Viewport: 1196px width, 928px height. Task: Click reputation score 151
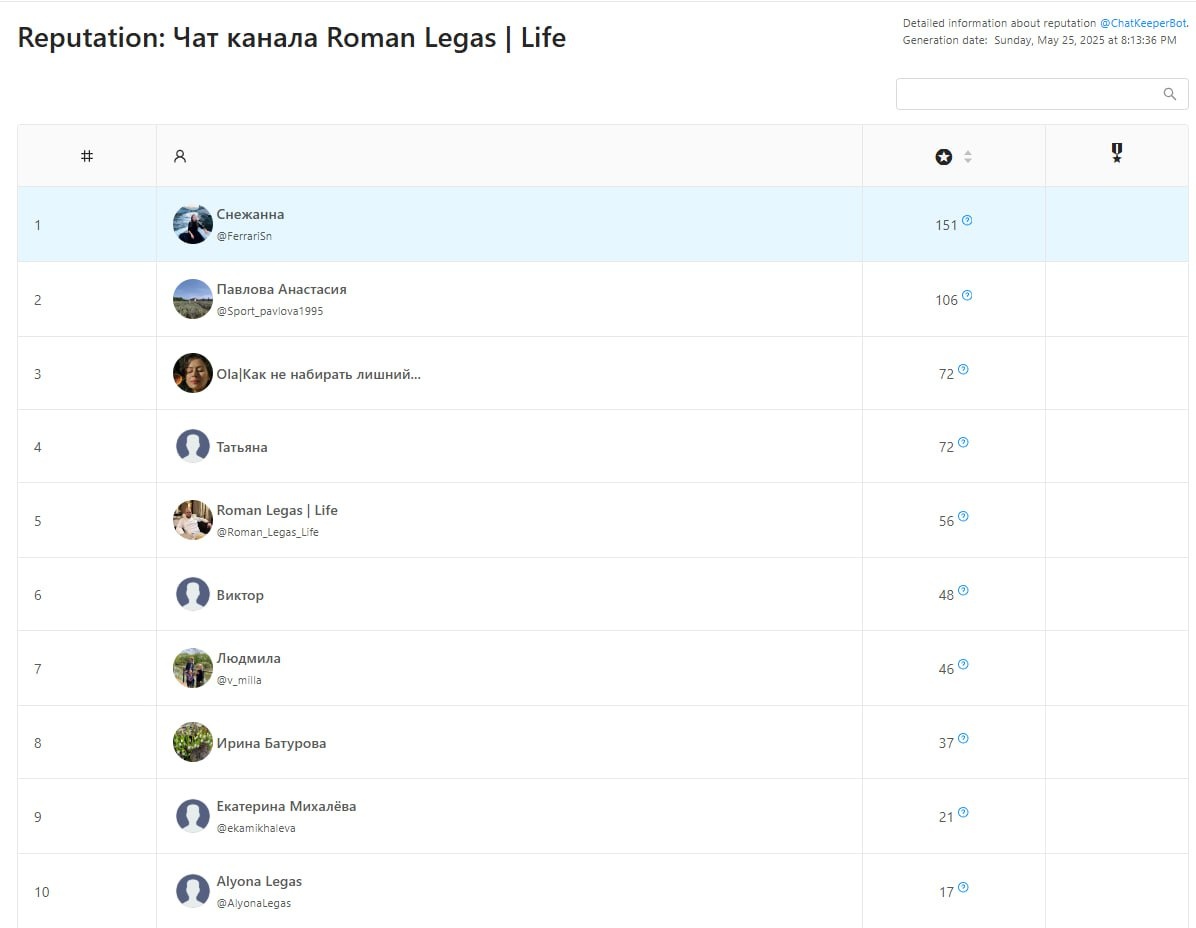[x=946, y=226]
